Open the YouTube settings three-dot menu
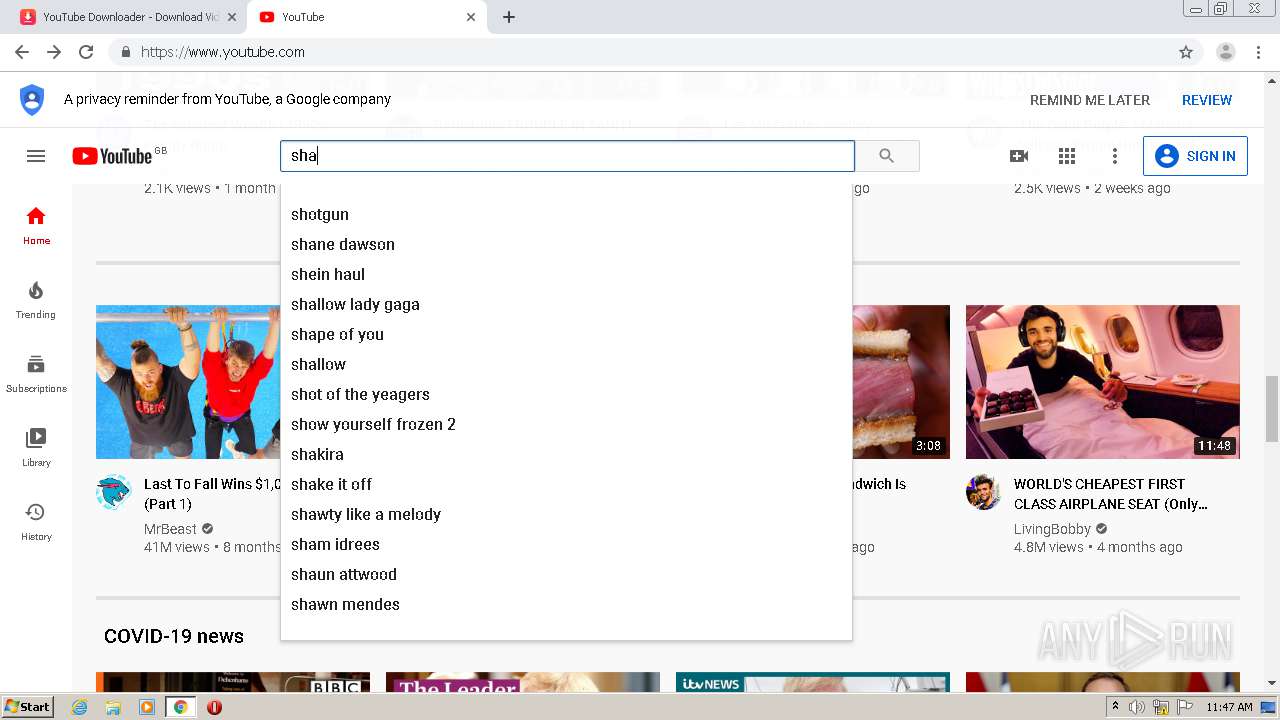 point(1115,156)
